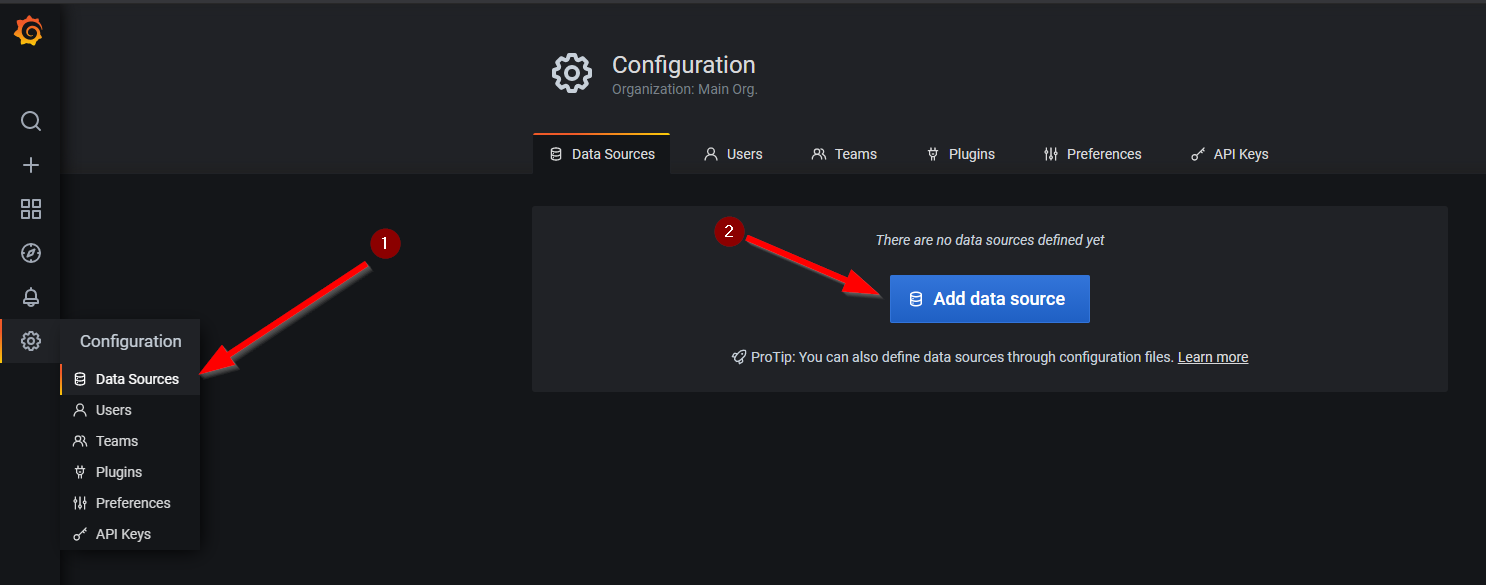Select the Explore compass icon

pyautogui.click(x=30, y=253)
